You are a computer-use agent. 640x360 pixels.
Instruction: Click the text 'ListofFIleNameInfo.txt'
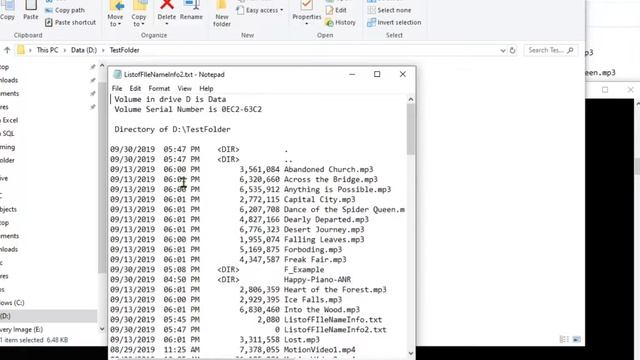point(333,320)
